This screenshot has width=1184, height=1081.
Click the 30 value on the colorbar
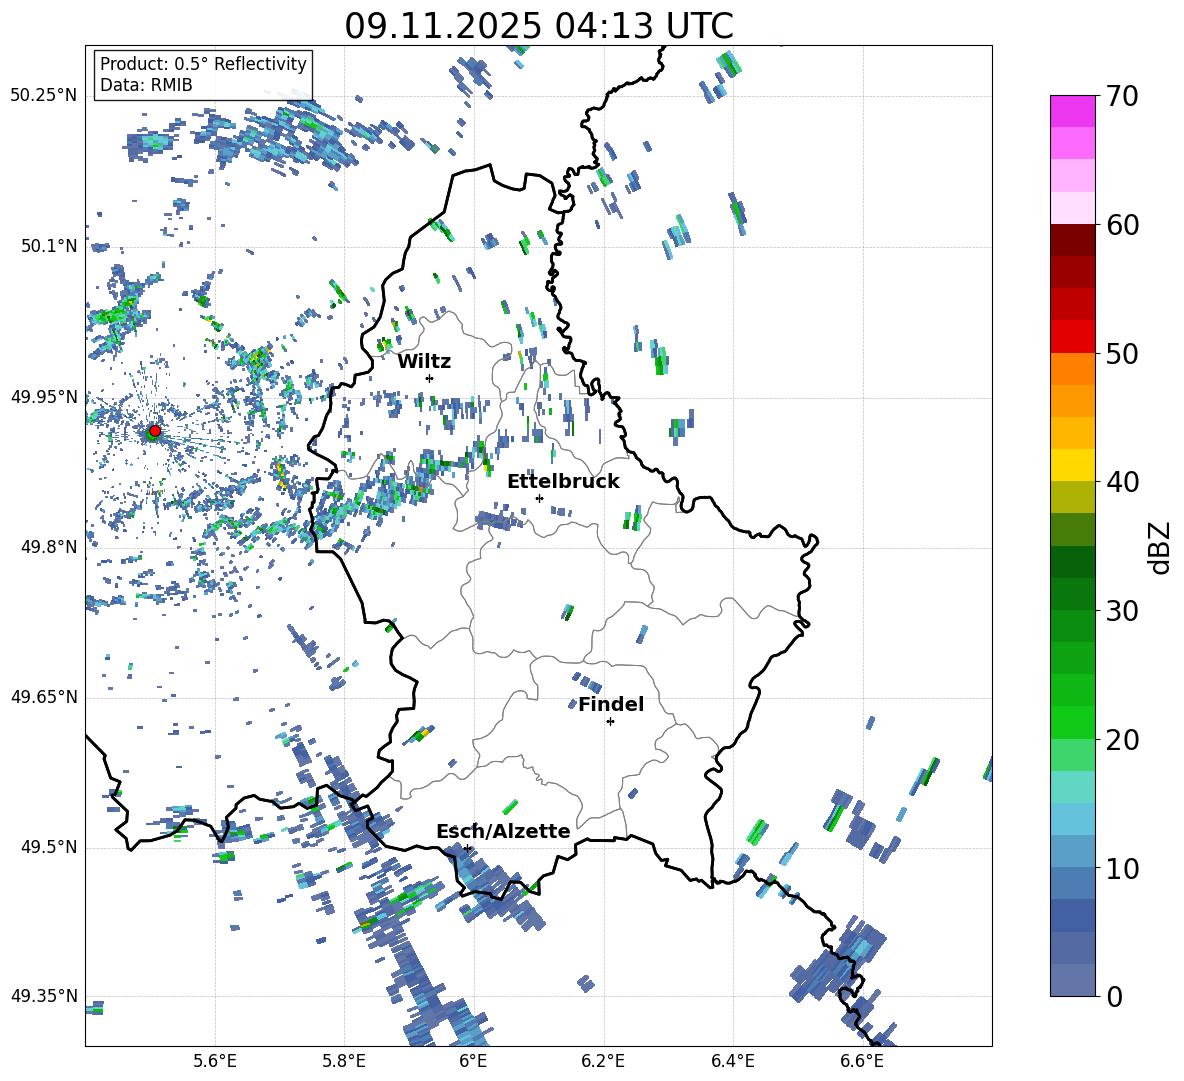point(1123,611)
